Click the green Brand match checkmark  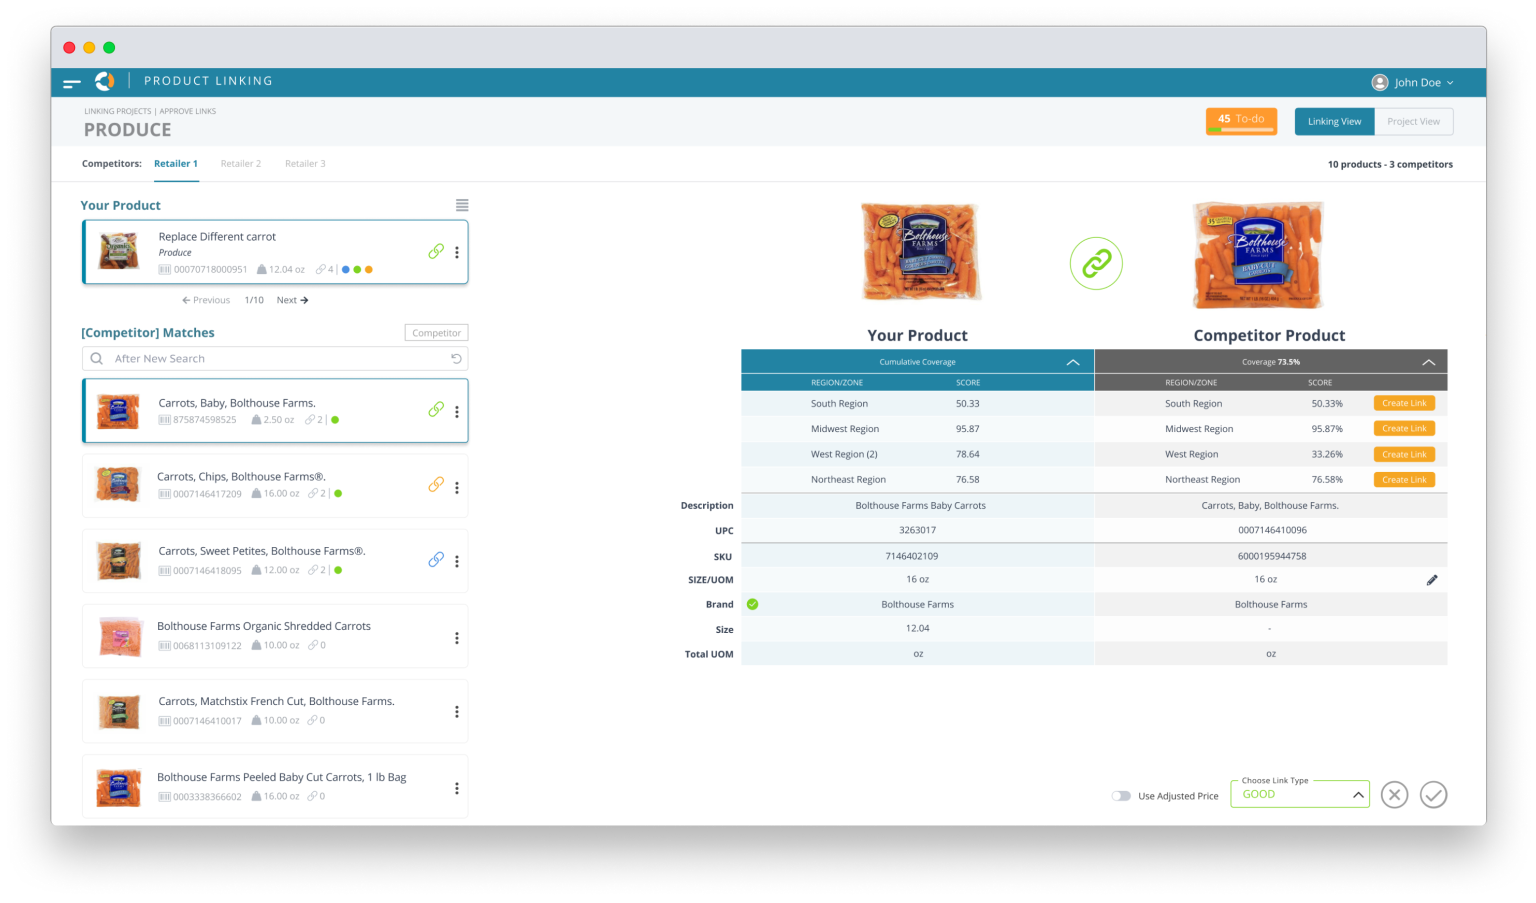[x=753, y=604]
